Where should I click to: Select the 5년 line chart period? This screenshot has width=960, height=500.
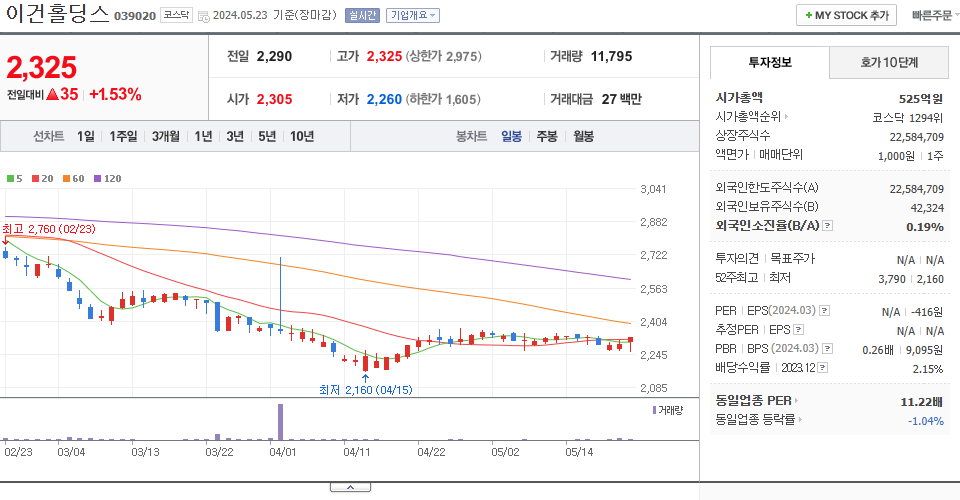point(267,136)
